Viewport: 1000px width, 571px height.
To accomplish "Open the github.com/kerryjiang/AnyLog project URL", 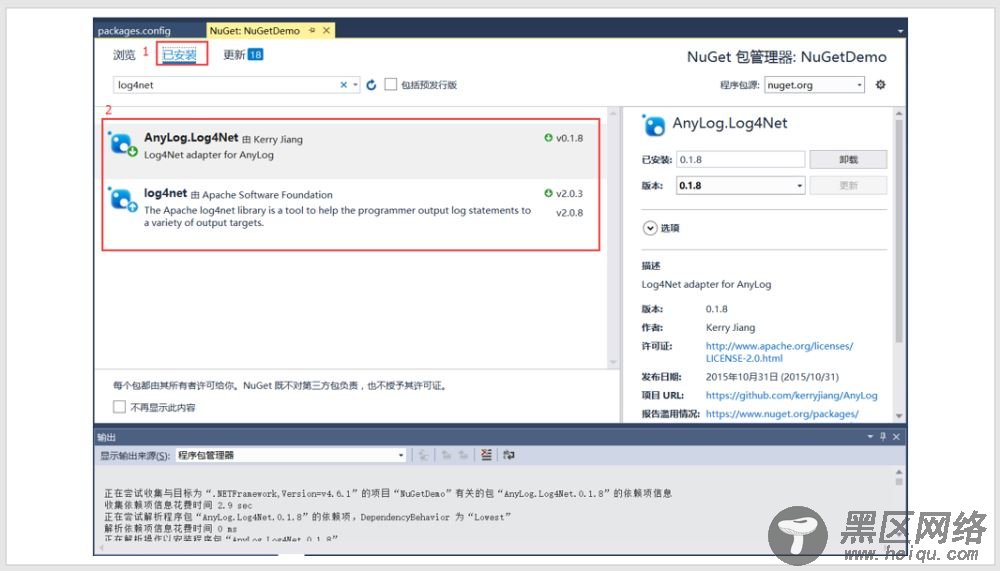I will point(791,396).
